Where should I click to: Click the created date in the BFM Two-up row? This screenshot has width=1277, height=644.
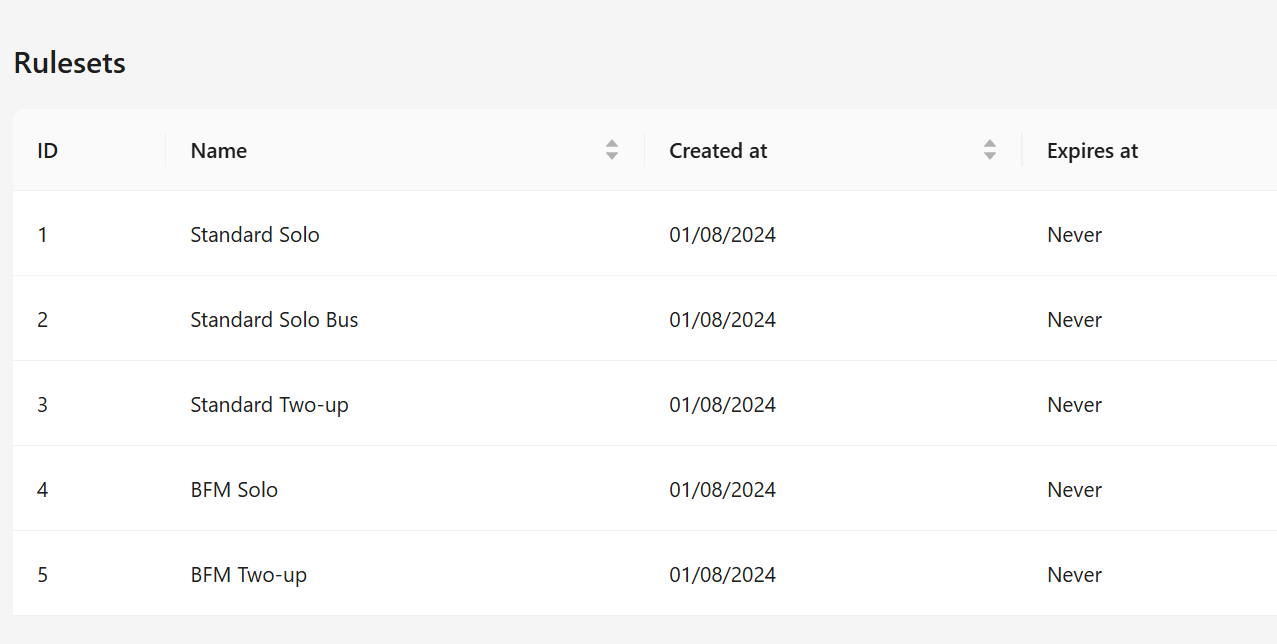point(722,575)
